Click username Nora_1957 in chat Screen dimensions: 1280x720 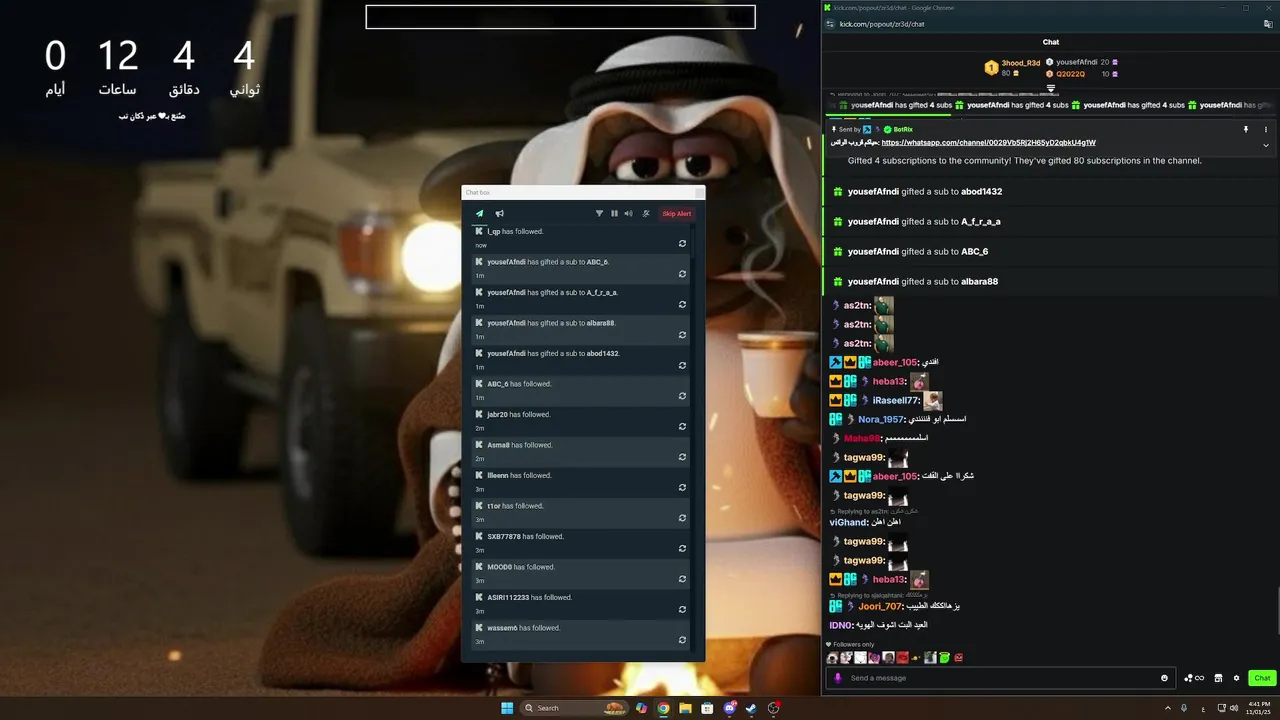coord(880,419)
